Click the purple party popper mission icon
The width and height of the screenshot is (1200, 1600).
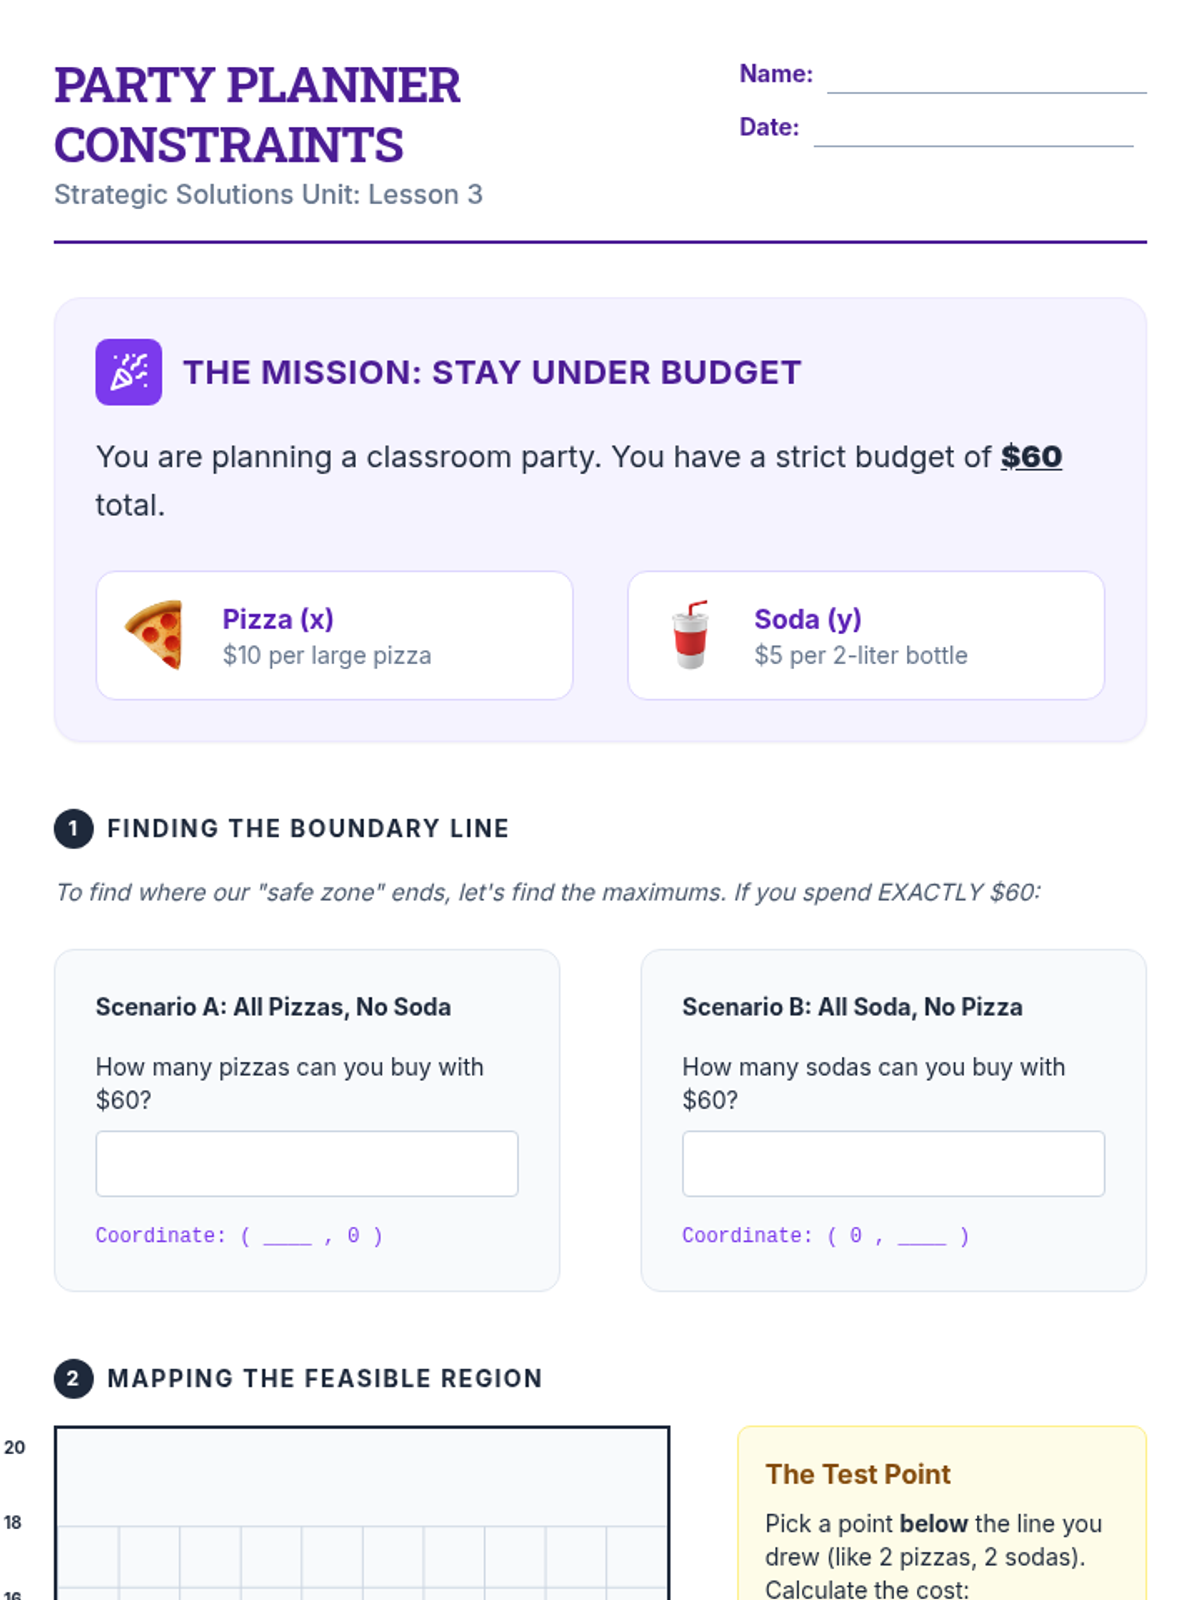click(129, 372)
